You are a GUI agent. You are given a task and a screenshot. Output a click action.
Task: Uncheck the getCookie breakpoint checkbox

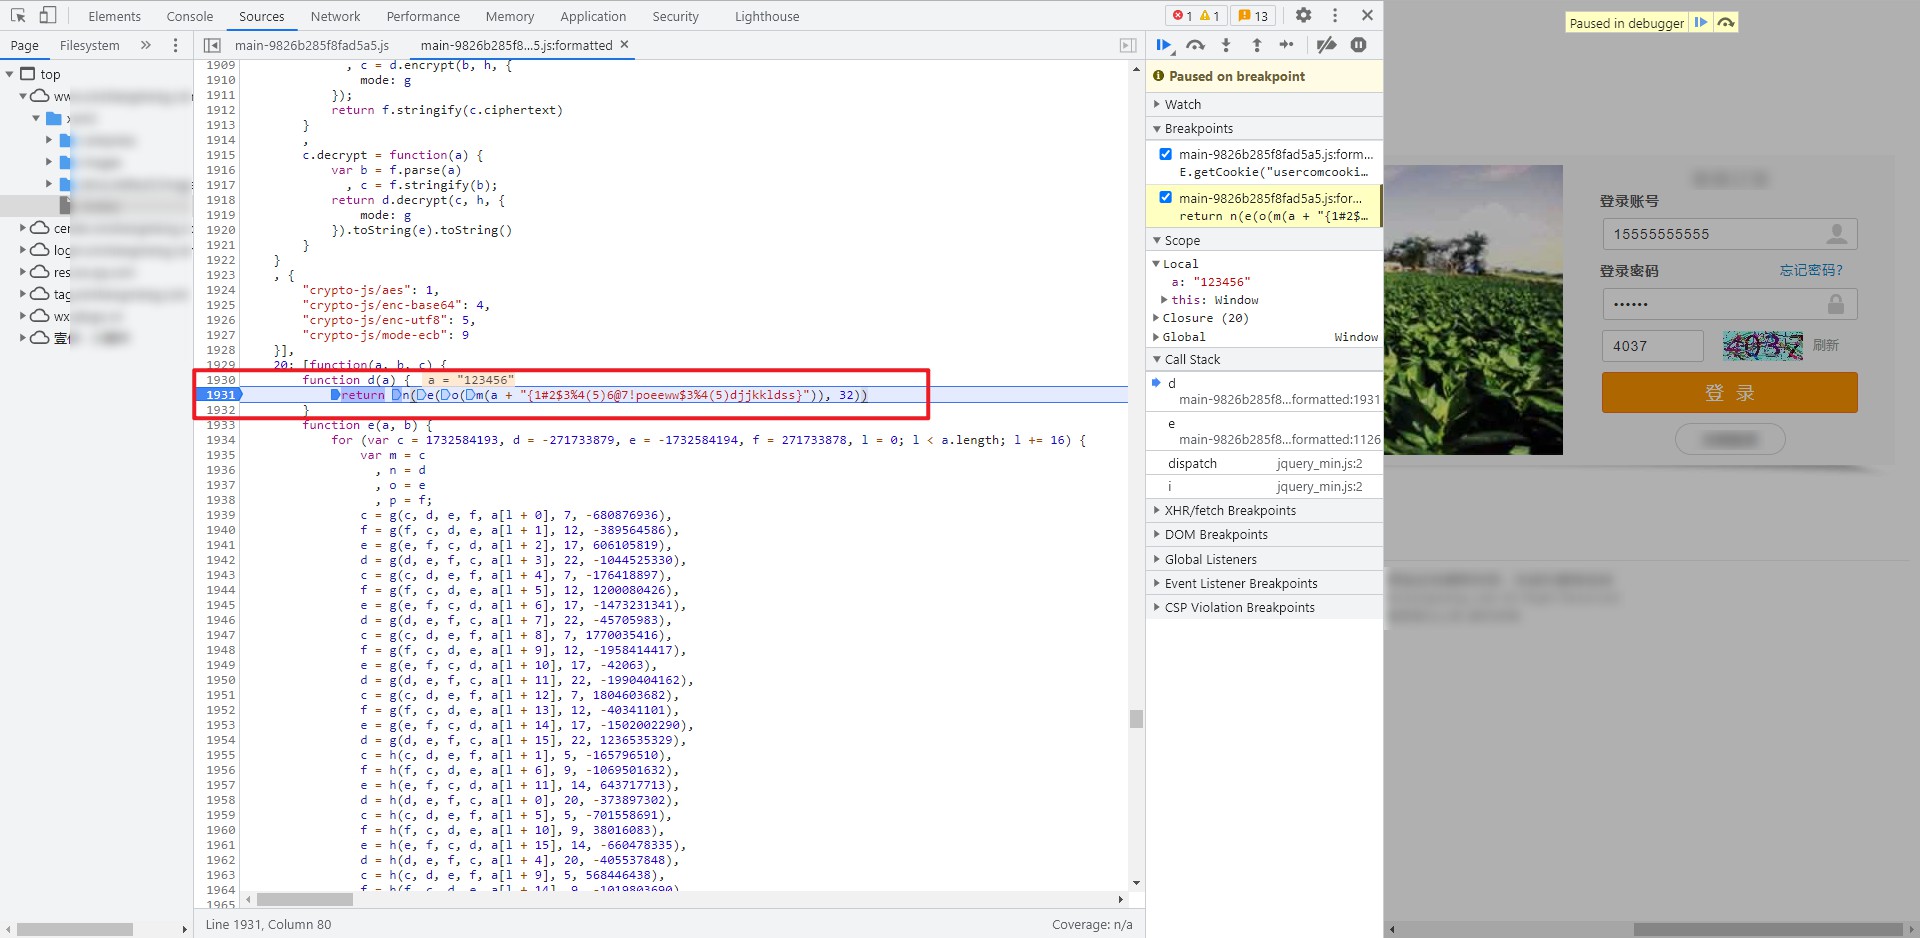1165,154
